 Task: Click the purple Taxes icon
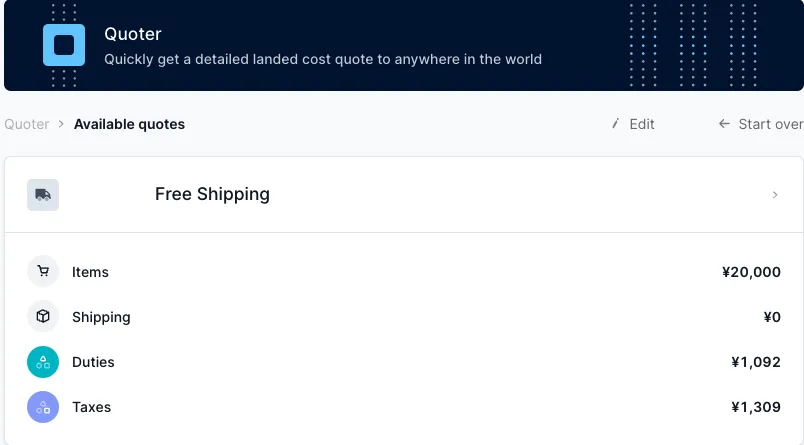(x=43, y=407)
